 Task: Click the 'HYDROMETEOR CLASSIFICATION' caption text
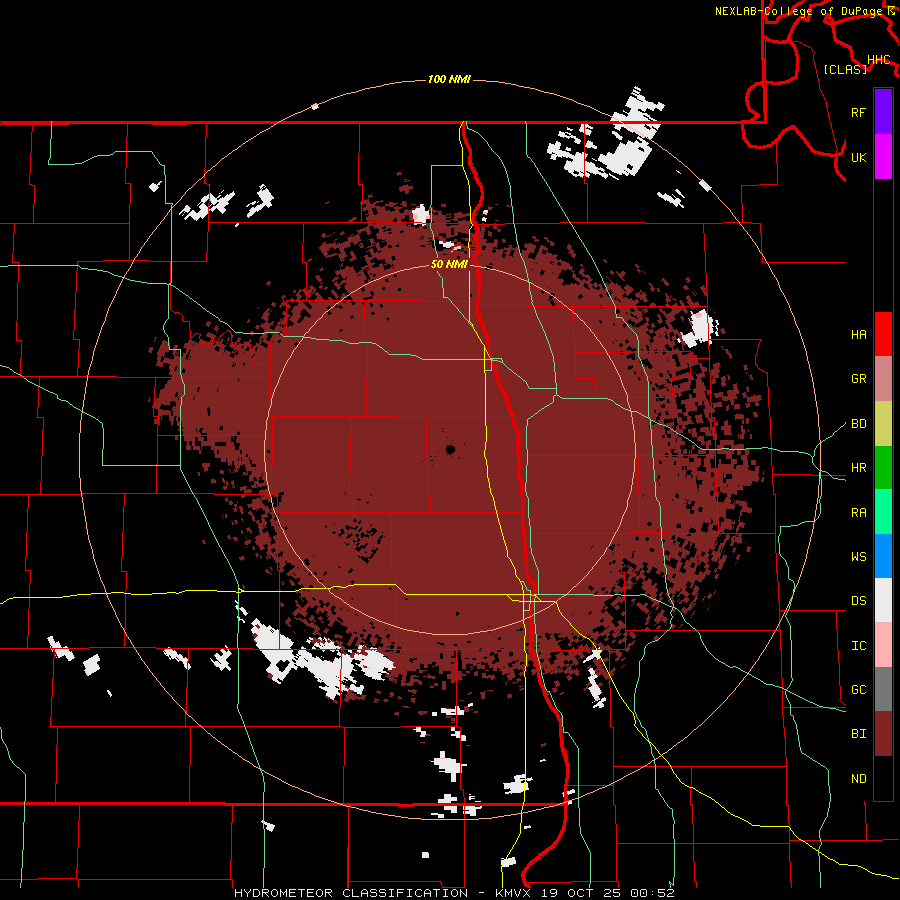tap(351, 893)
